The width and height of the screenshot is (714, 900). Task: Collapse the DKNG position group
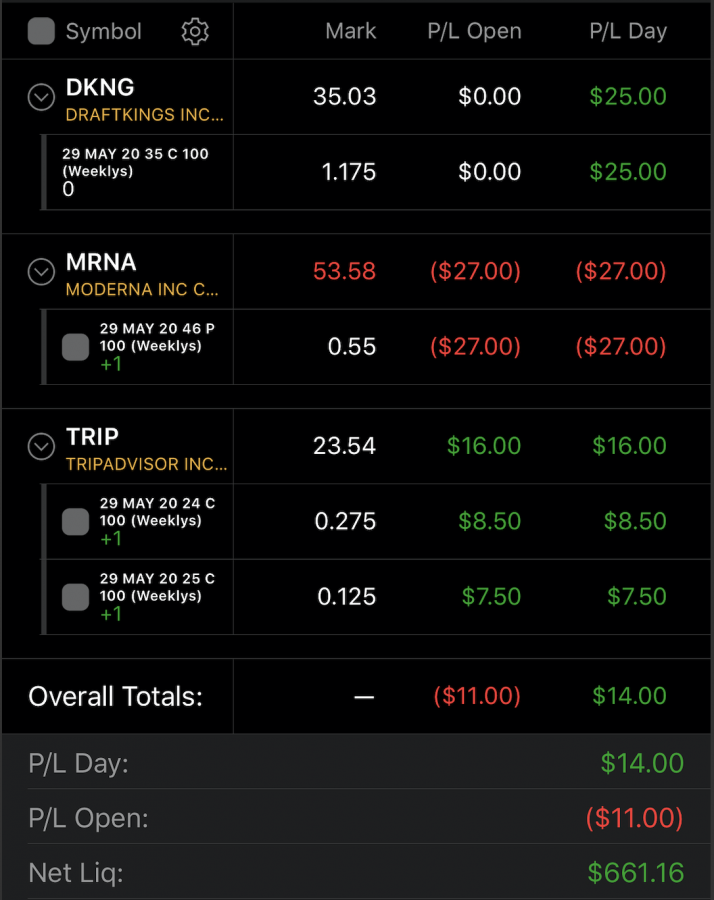pos(41,97)
